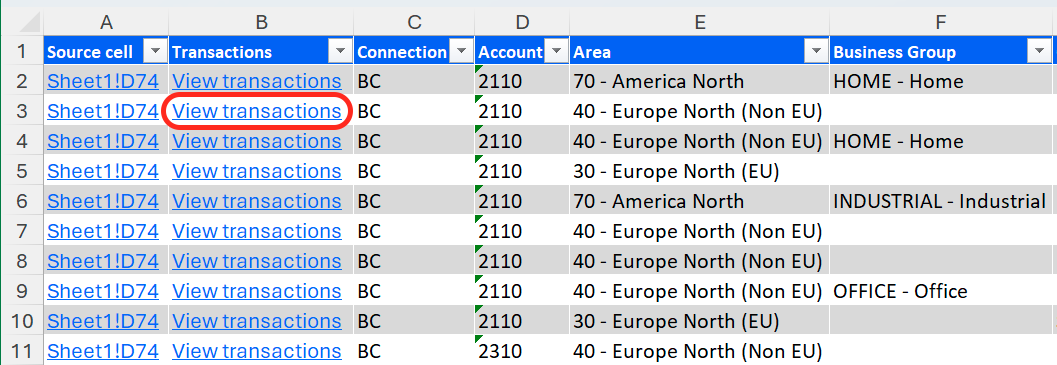This screenshot has width=1057, height=365.
Task: Open the Area column filter dropdown
Action: point(817,52)
